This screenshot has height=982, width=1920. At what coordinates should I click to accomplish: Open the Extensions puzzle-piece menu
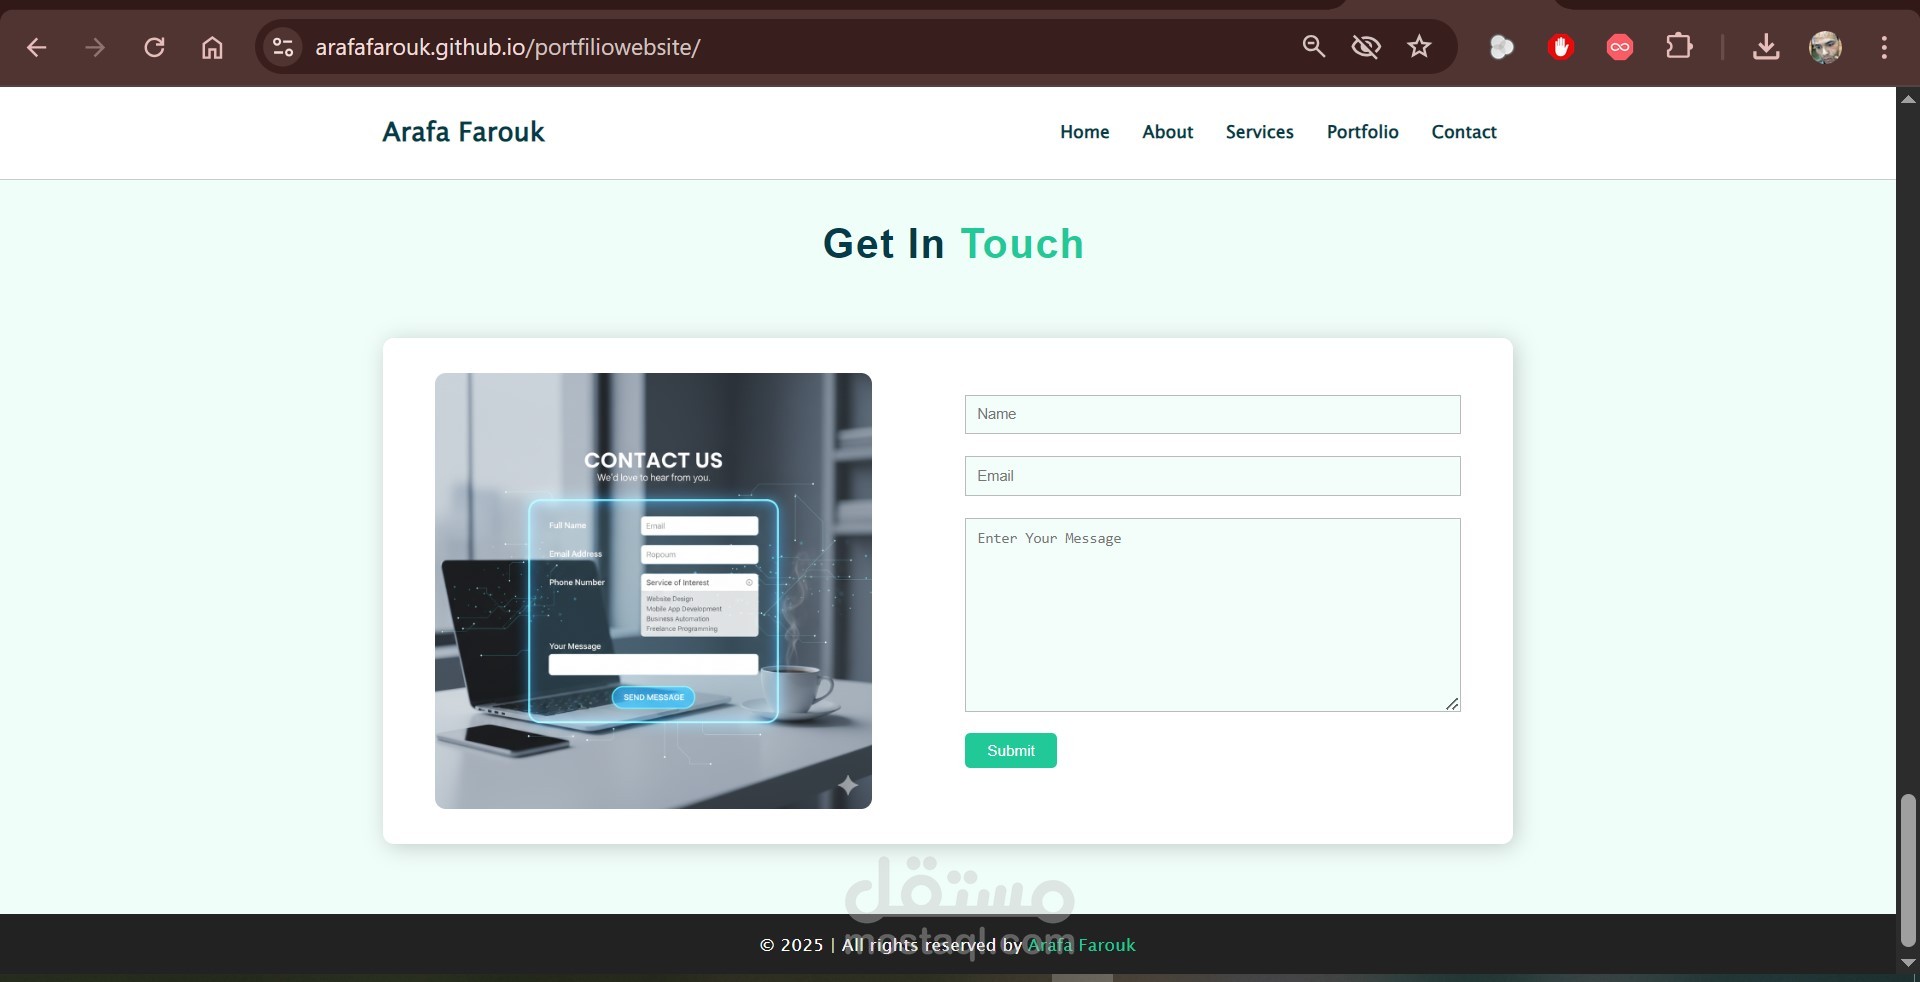1679,46
